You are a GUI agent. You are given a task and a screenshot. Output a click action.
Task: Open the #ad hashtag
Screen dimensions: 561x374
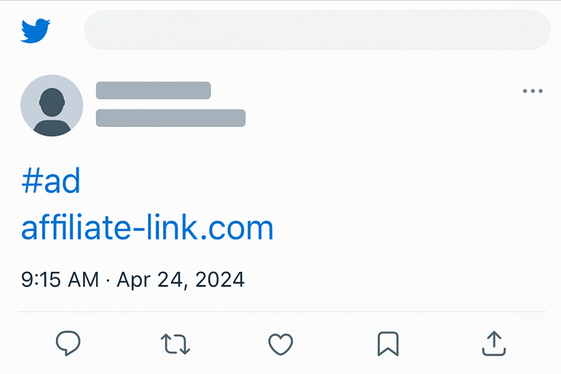pyautogui.click(x=51, y=181)
